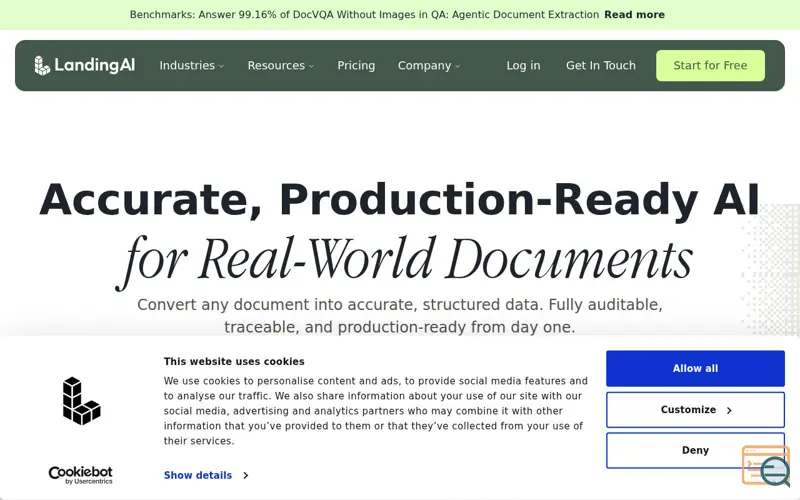Image resolution: width=800 pixels, height=500 pixels.
Task: Accept cookies with Allow all
Action: point(695,368)
